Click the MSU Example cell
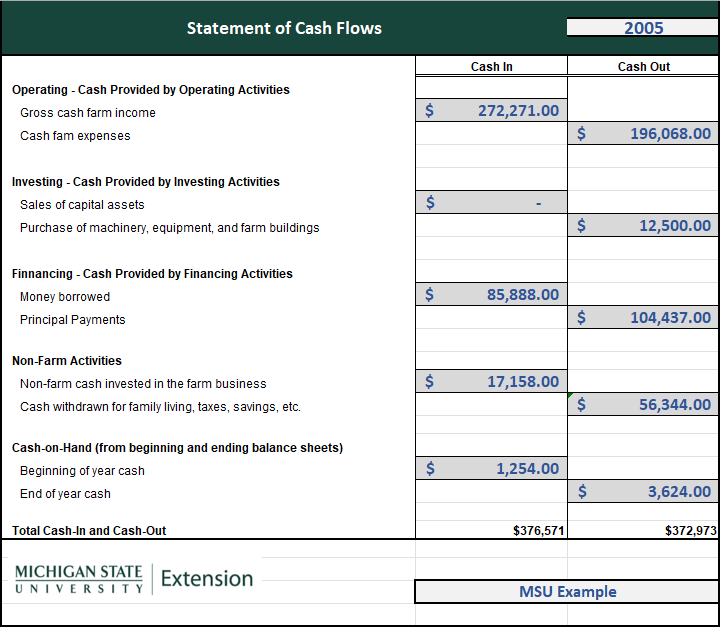This screenshot has width=720, height=627. click(x=567, y=591)
